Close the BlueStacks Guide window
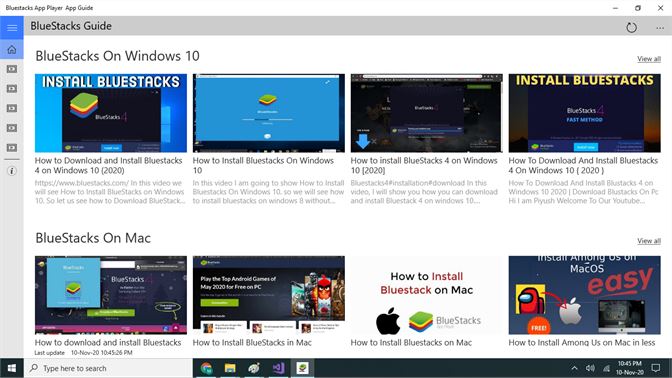This screenshot has height=378, width=672. [x=660, y=8]
